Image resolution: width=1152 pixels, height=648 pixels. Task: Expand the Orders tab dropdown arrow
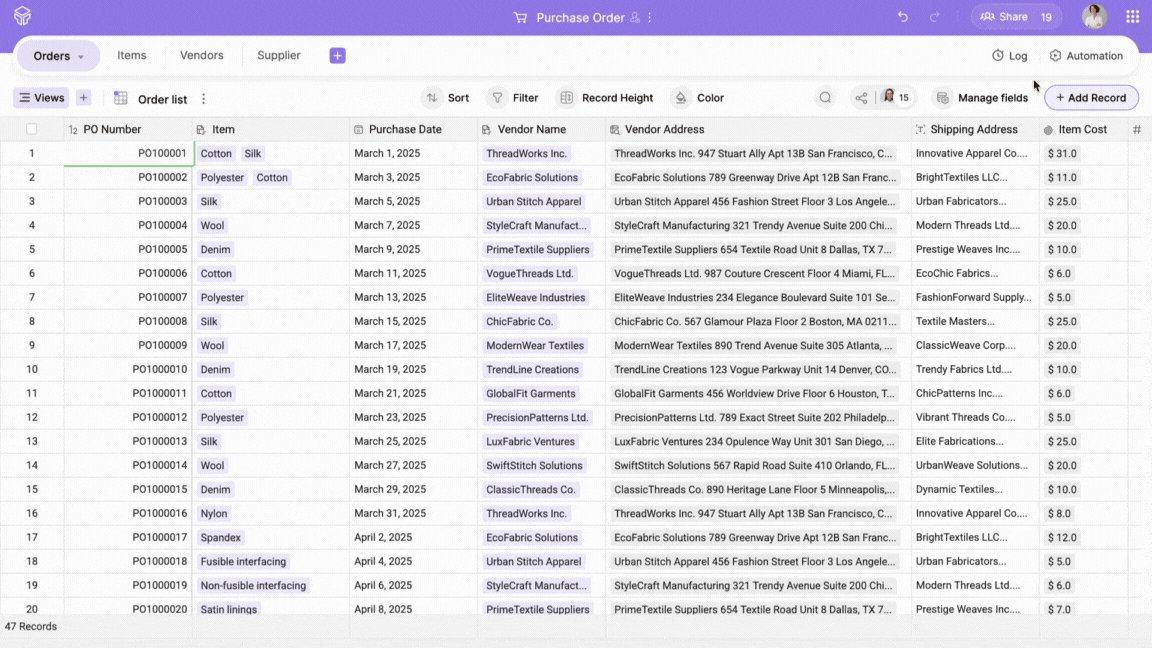point(81,57)
